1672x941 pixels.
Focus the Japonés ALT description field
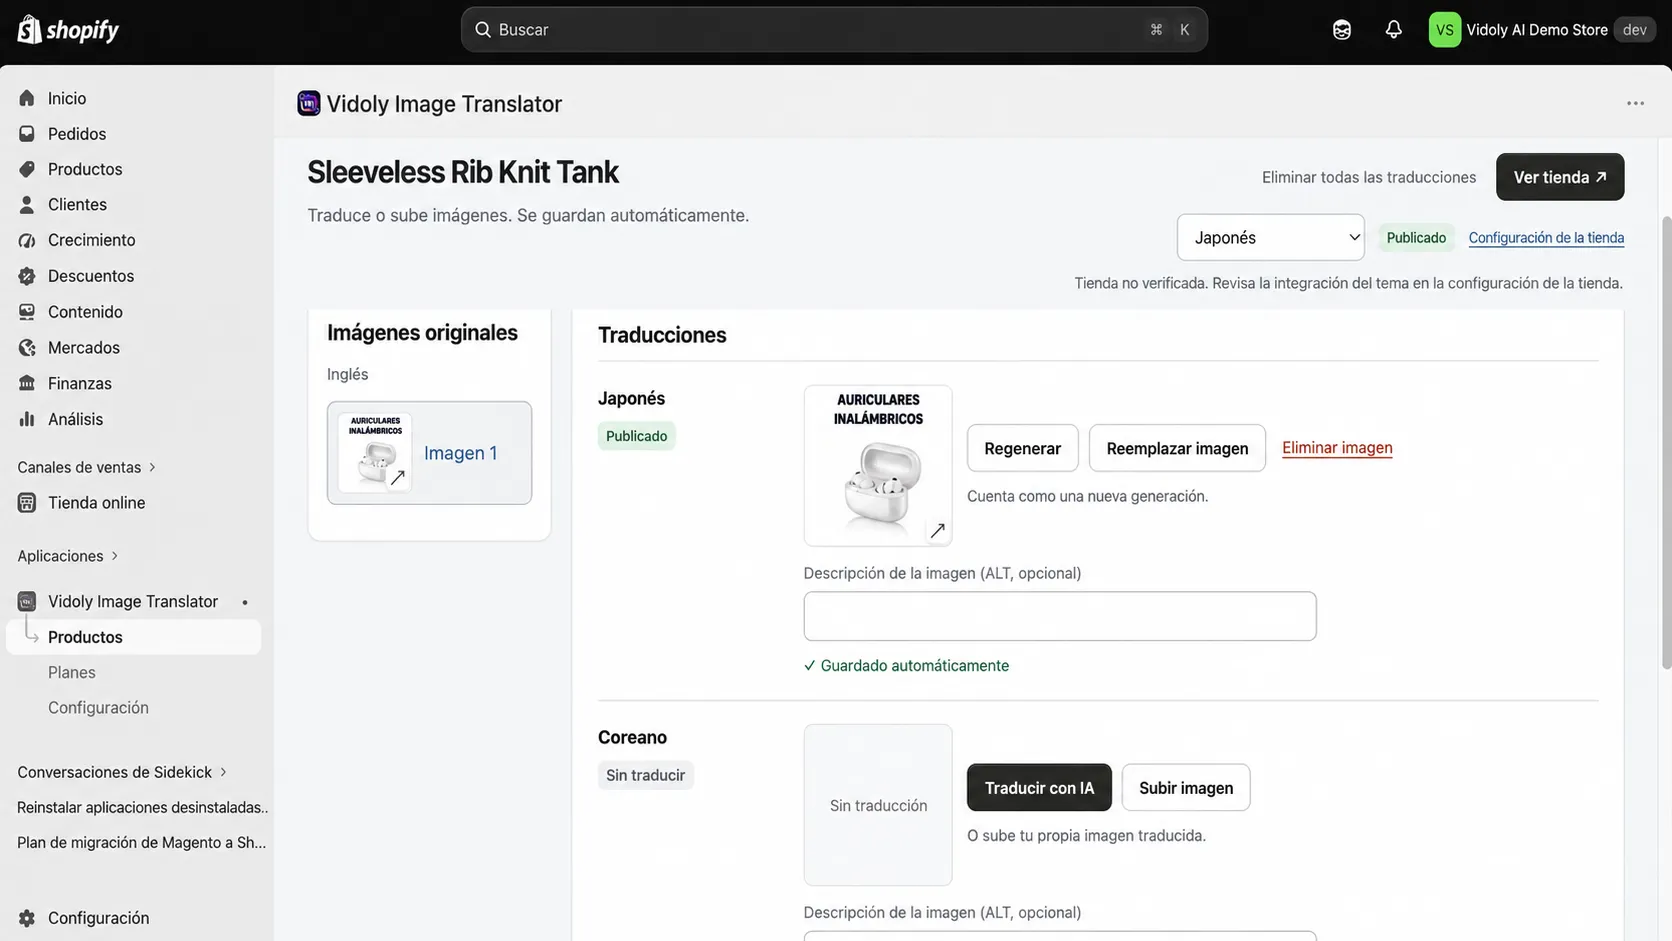click(x=1060, y=616)
